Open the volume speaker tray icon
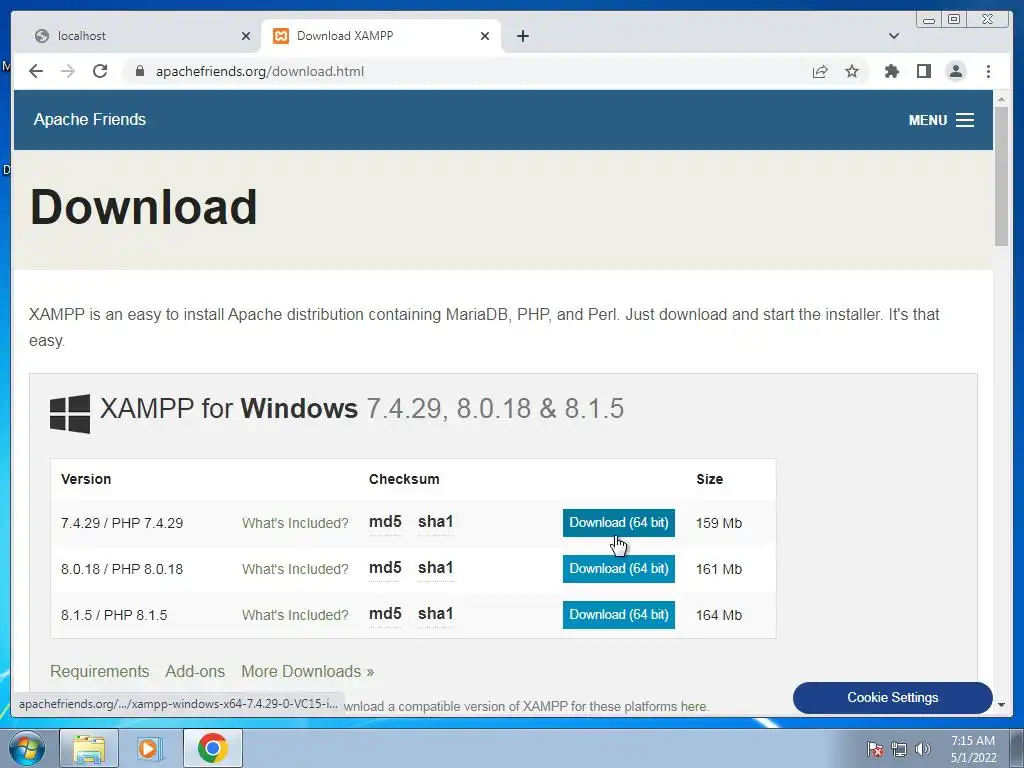This screenshot has height=768, width=1024. tap(922, 749)
